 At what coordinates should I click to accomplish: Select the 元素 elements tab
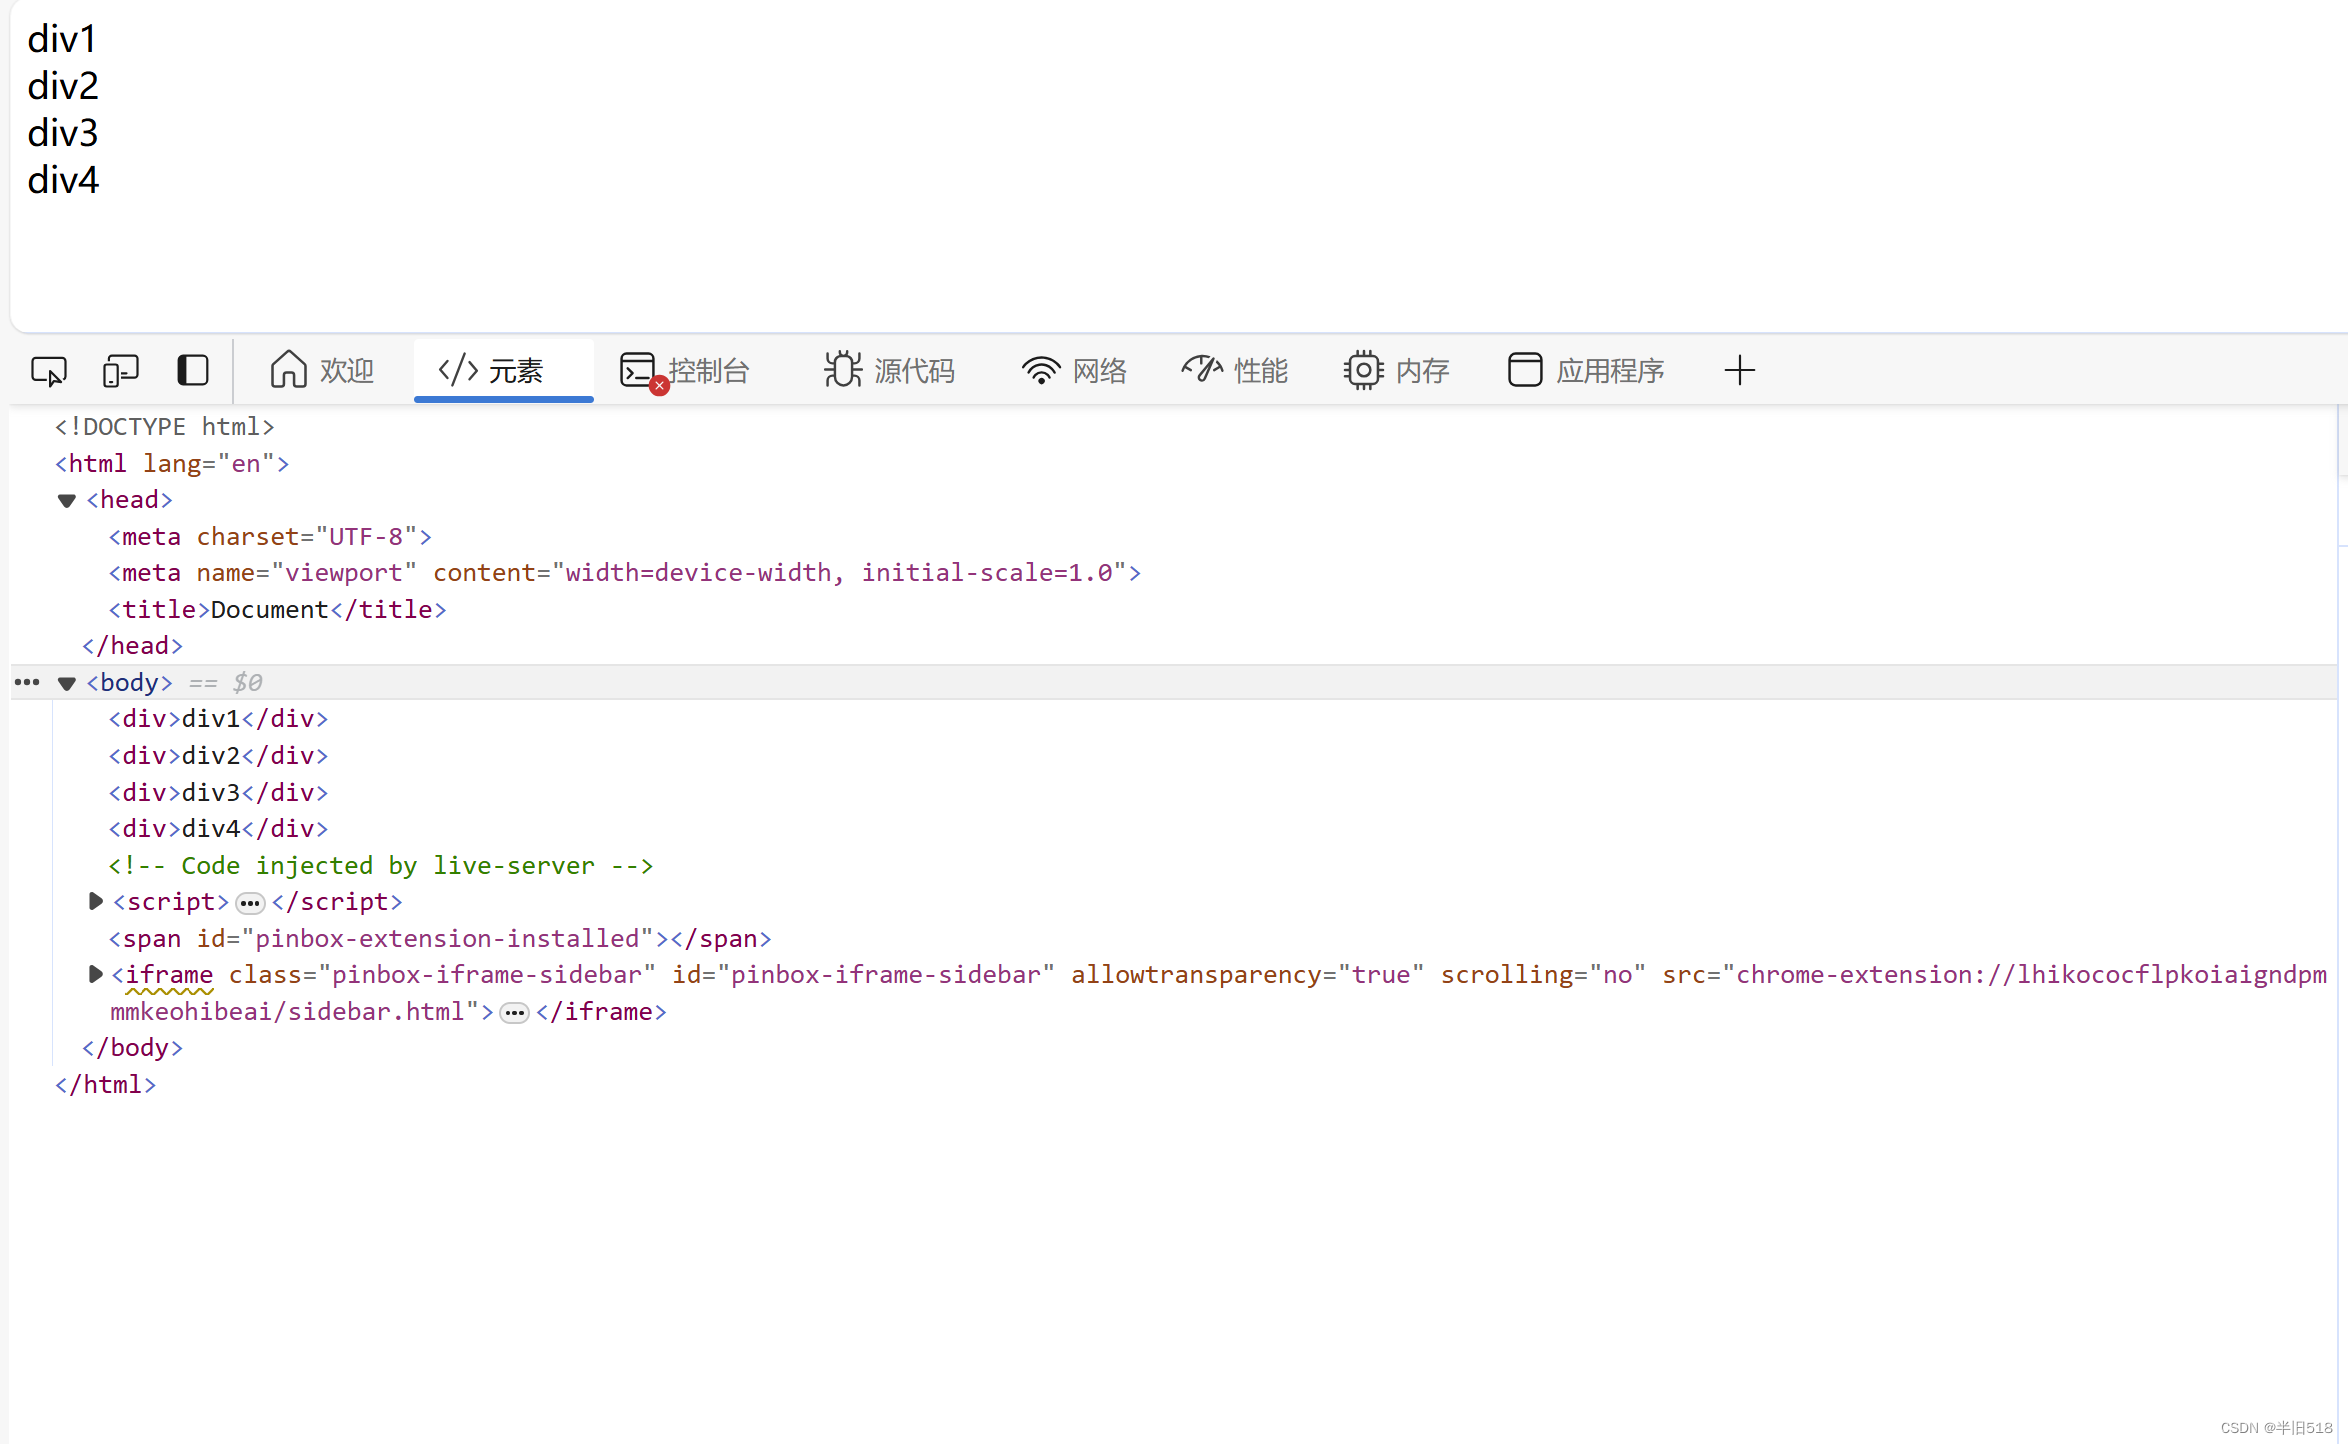503,371
